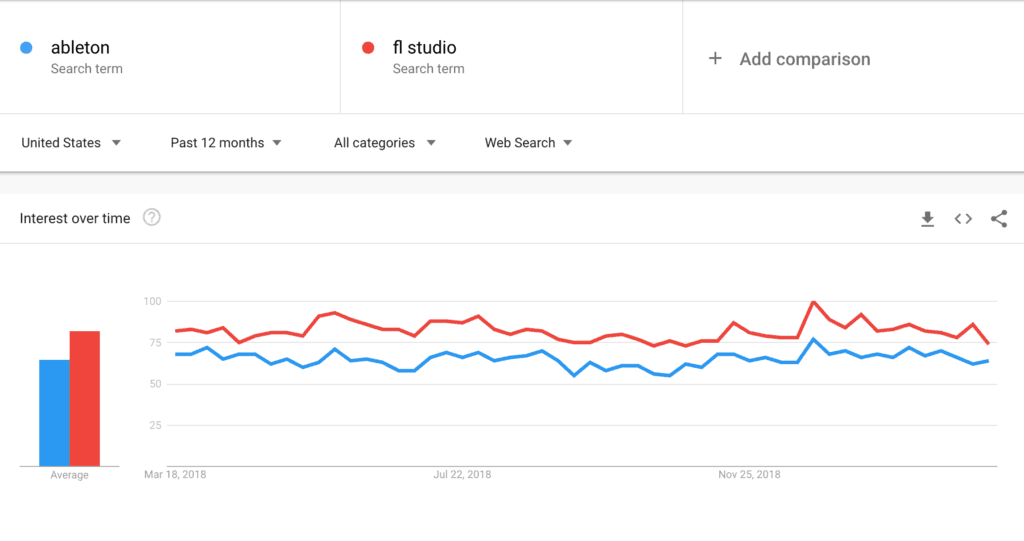Image resolution: width=1024 pixels, height=541 pixels.
Task: Click the red average bar for fl studio
Action: [84, 398]
